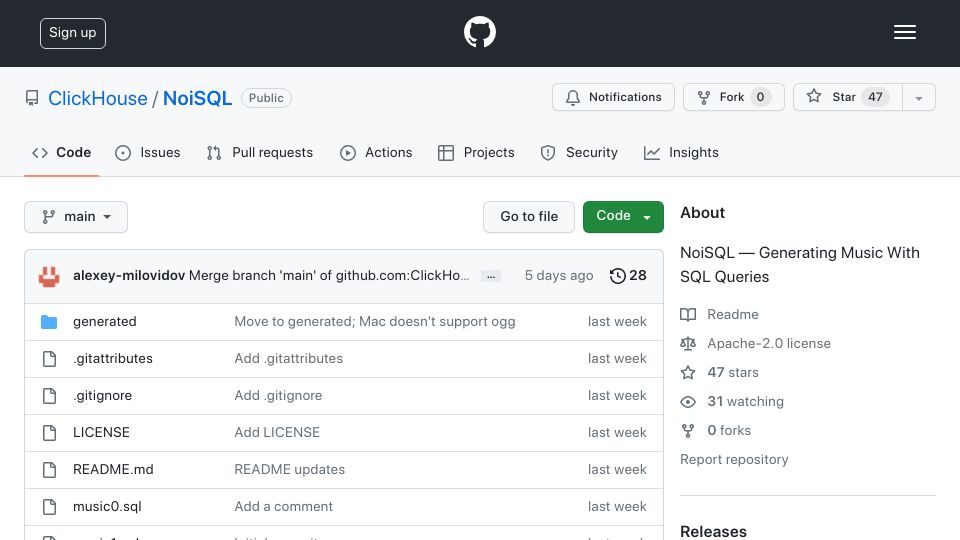Switch to the Issues tab
Viewport: 960px width, 540px height.
(x=148, y=152)
